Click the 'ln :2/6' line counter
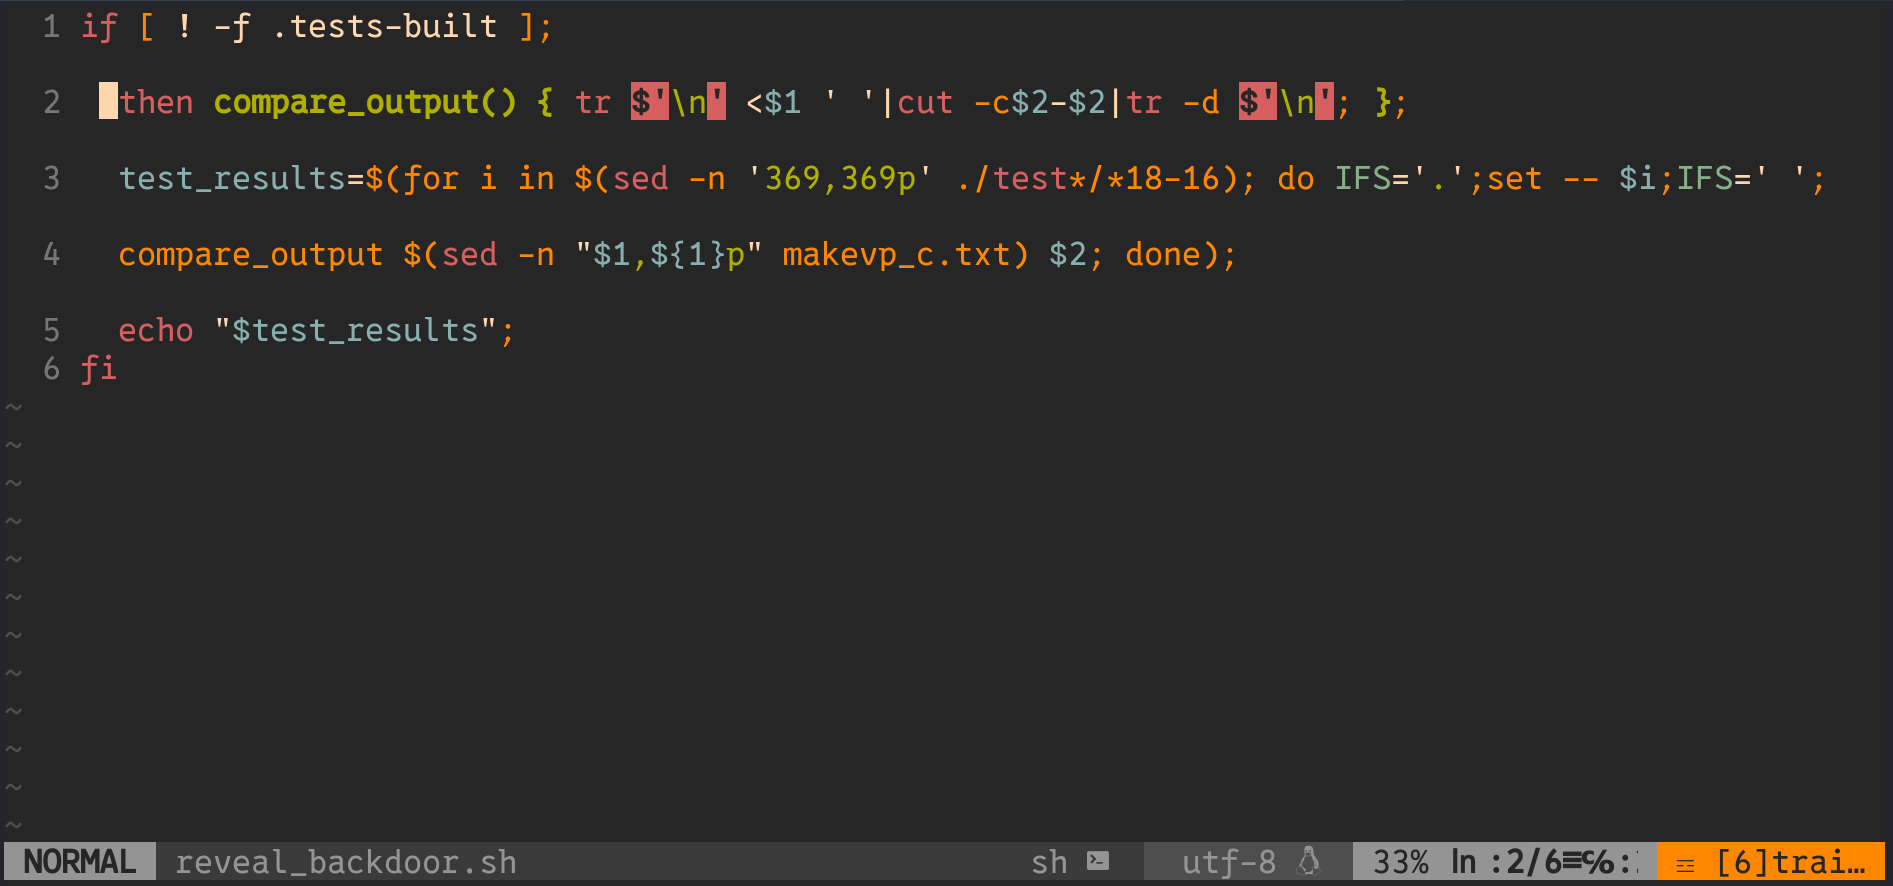 pyautogui.click(x=1507, y=862)
